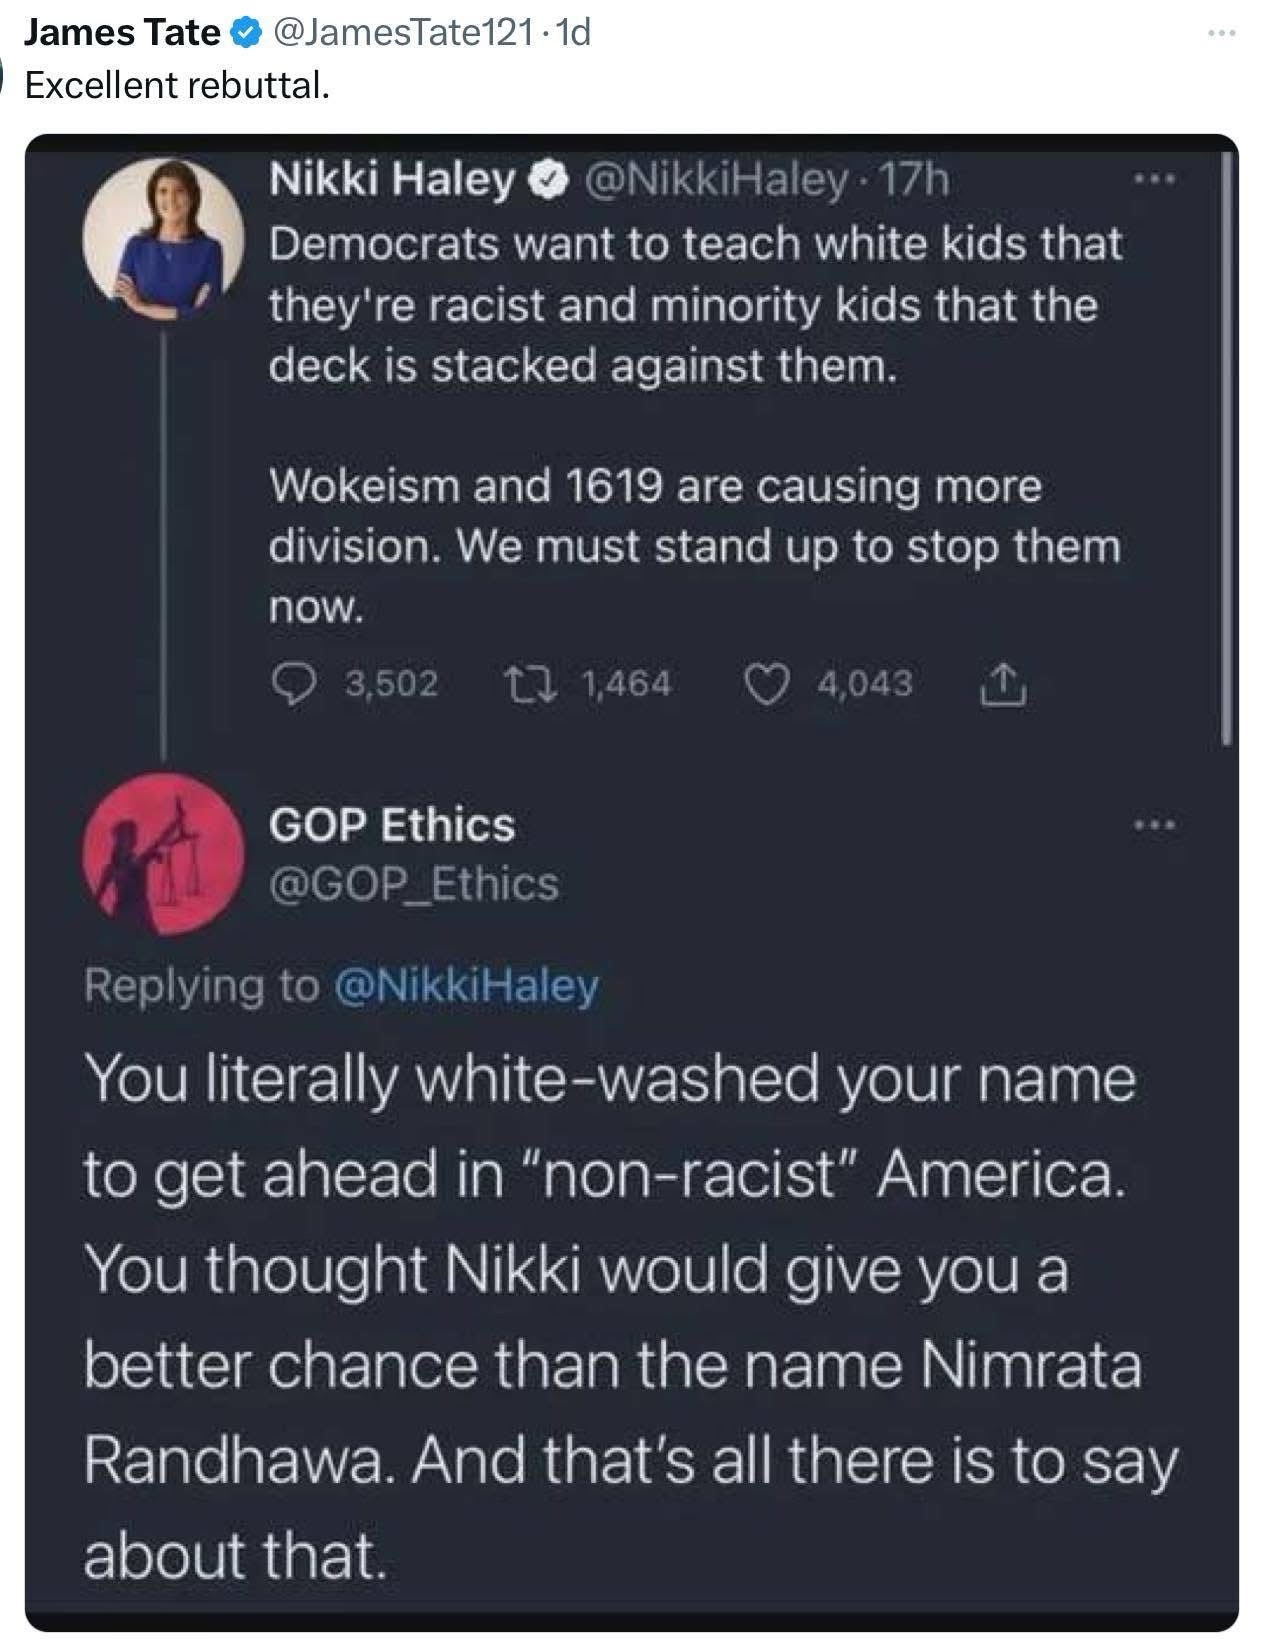
Task: Open James Tate's profile name link
Action: pos(121,35)
